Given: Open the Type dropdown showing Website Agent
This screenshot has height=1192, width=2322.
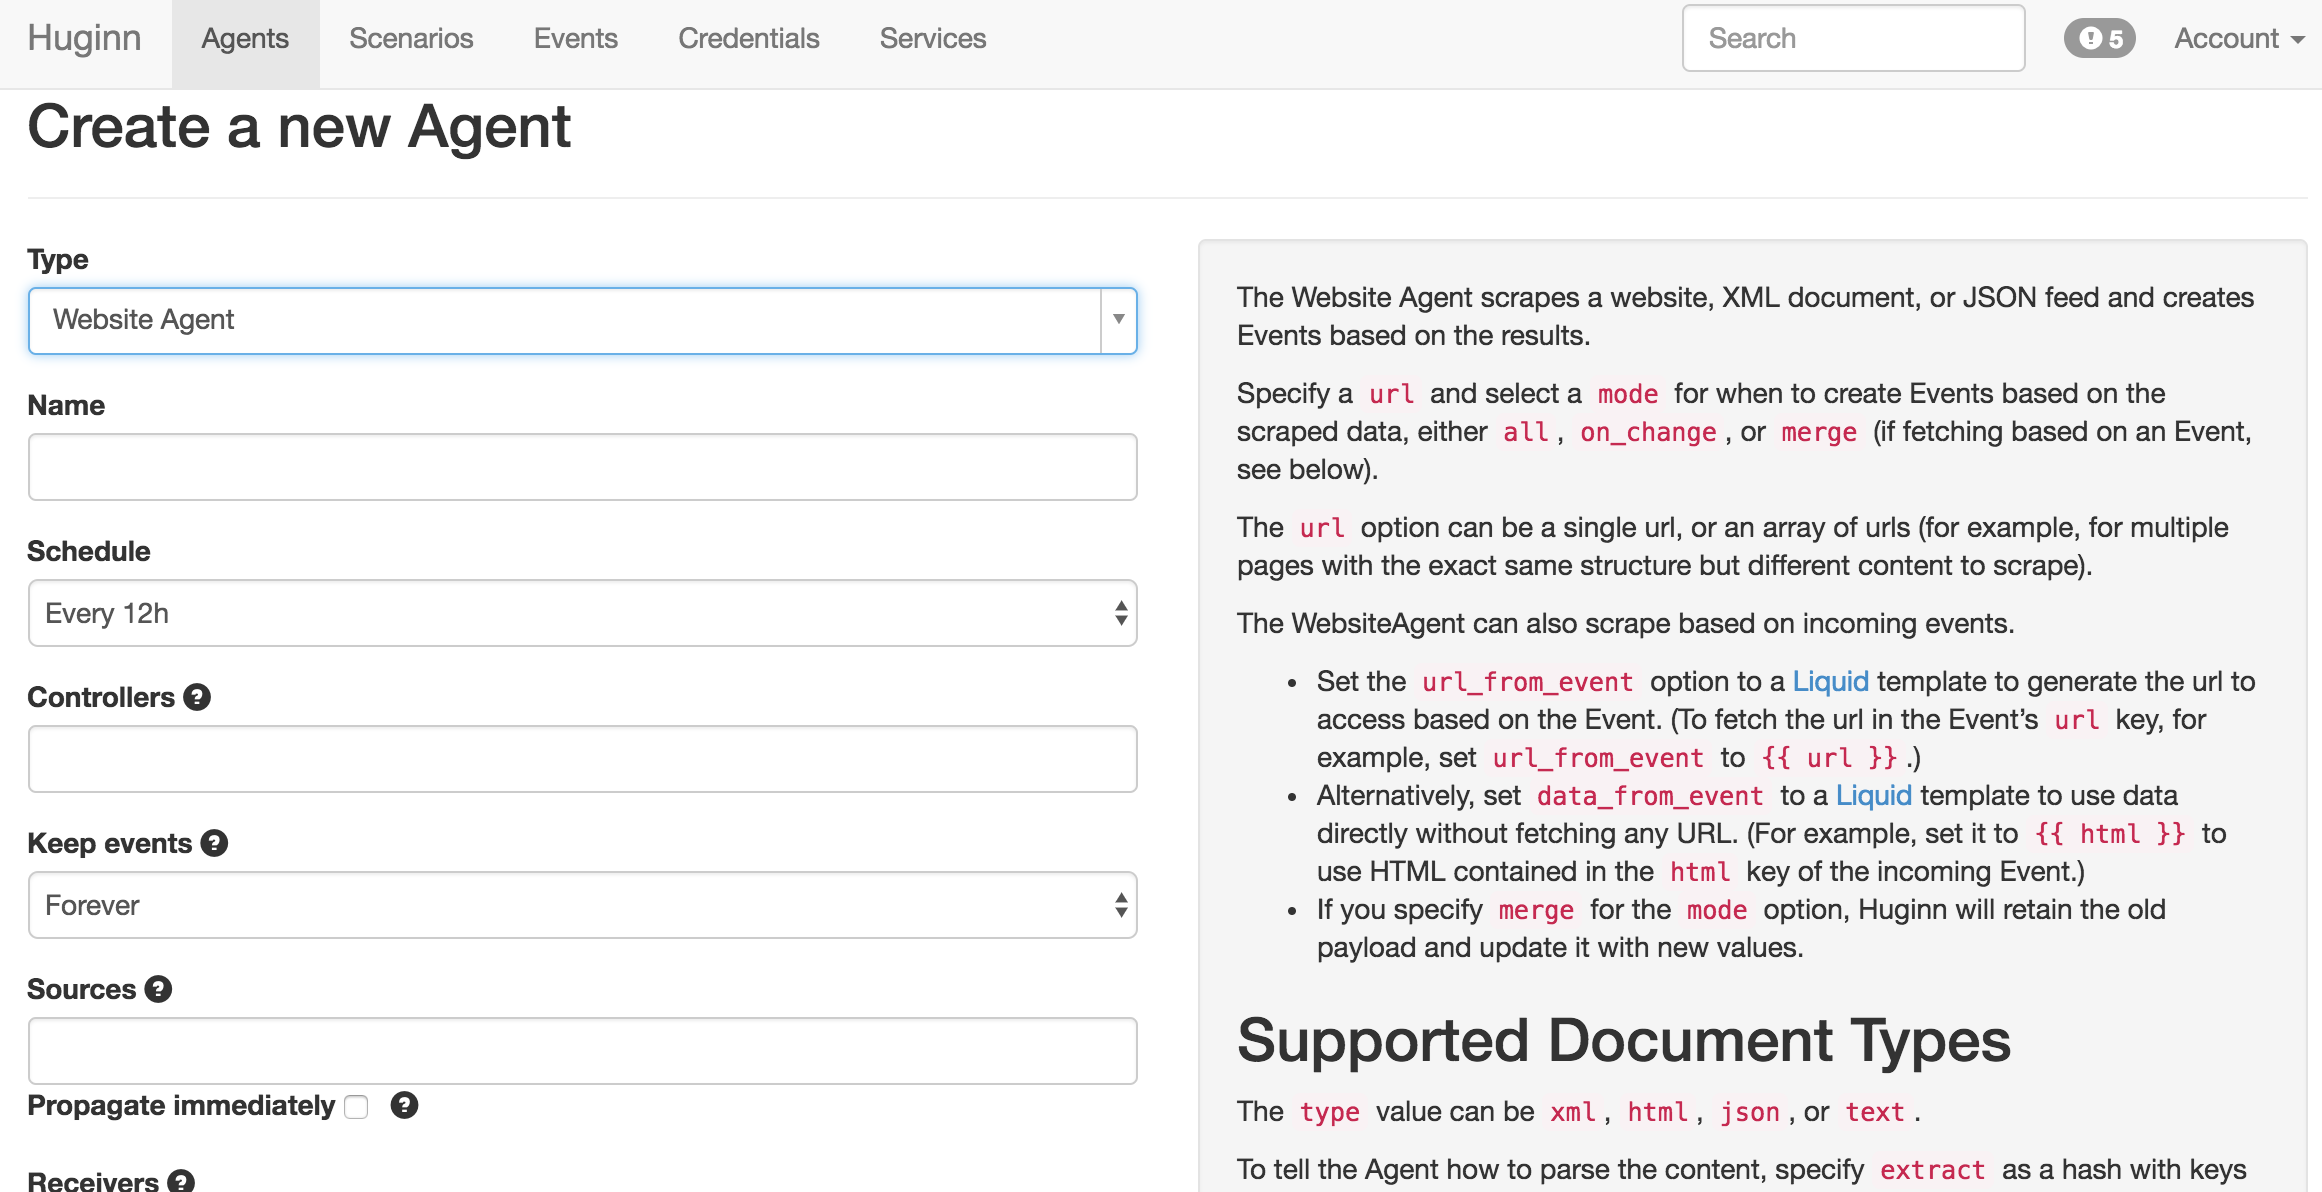Looking at the screenshot, I should (x=583, y=320).
